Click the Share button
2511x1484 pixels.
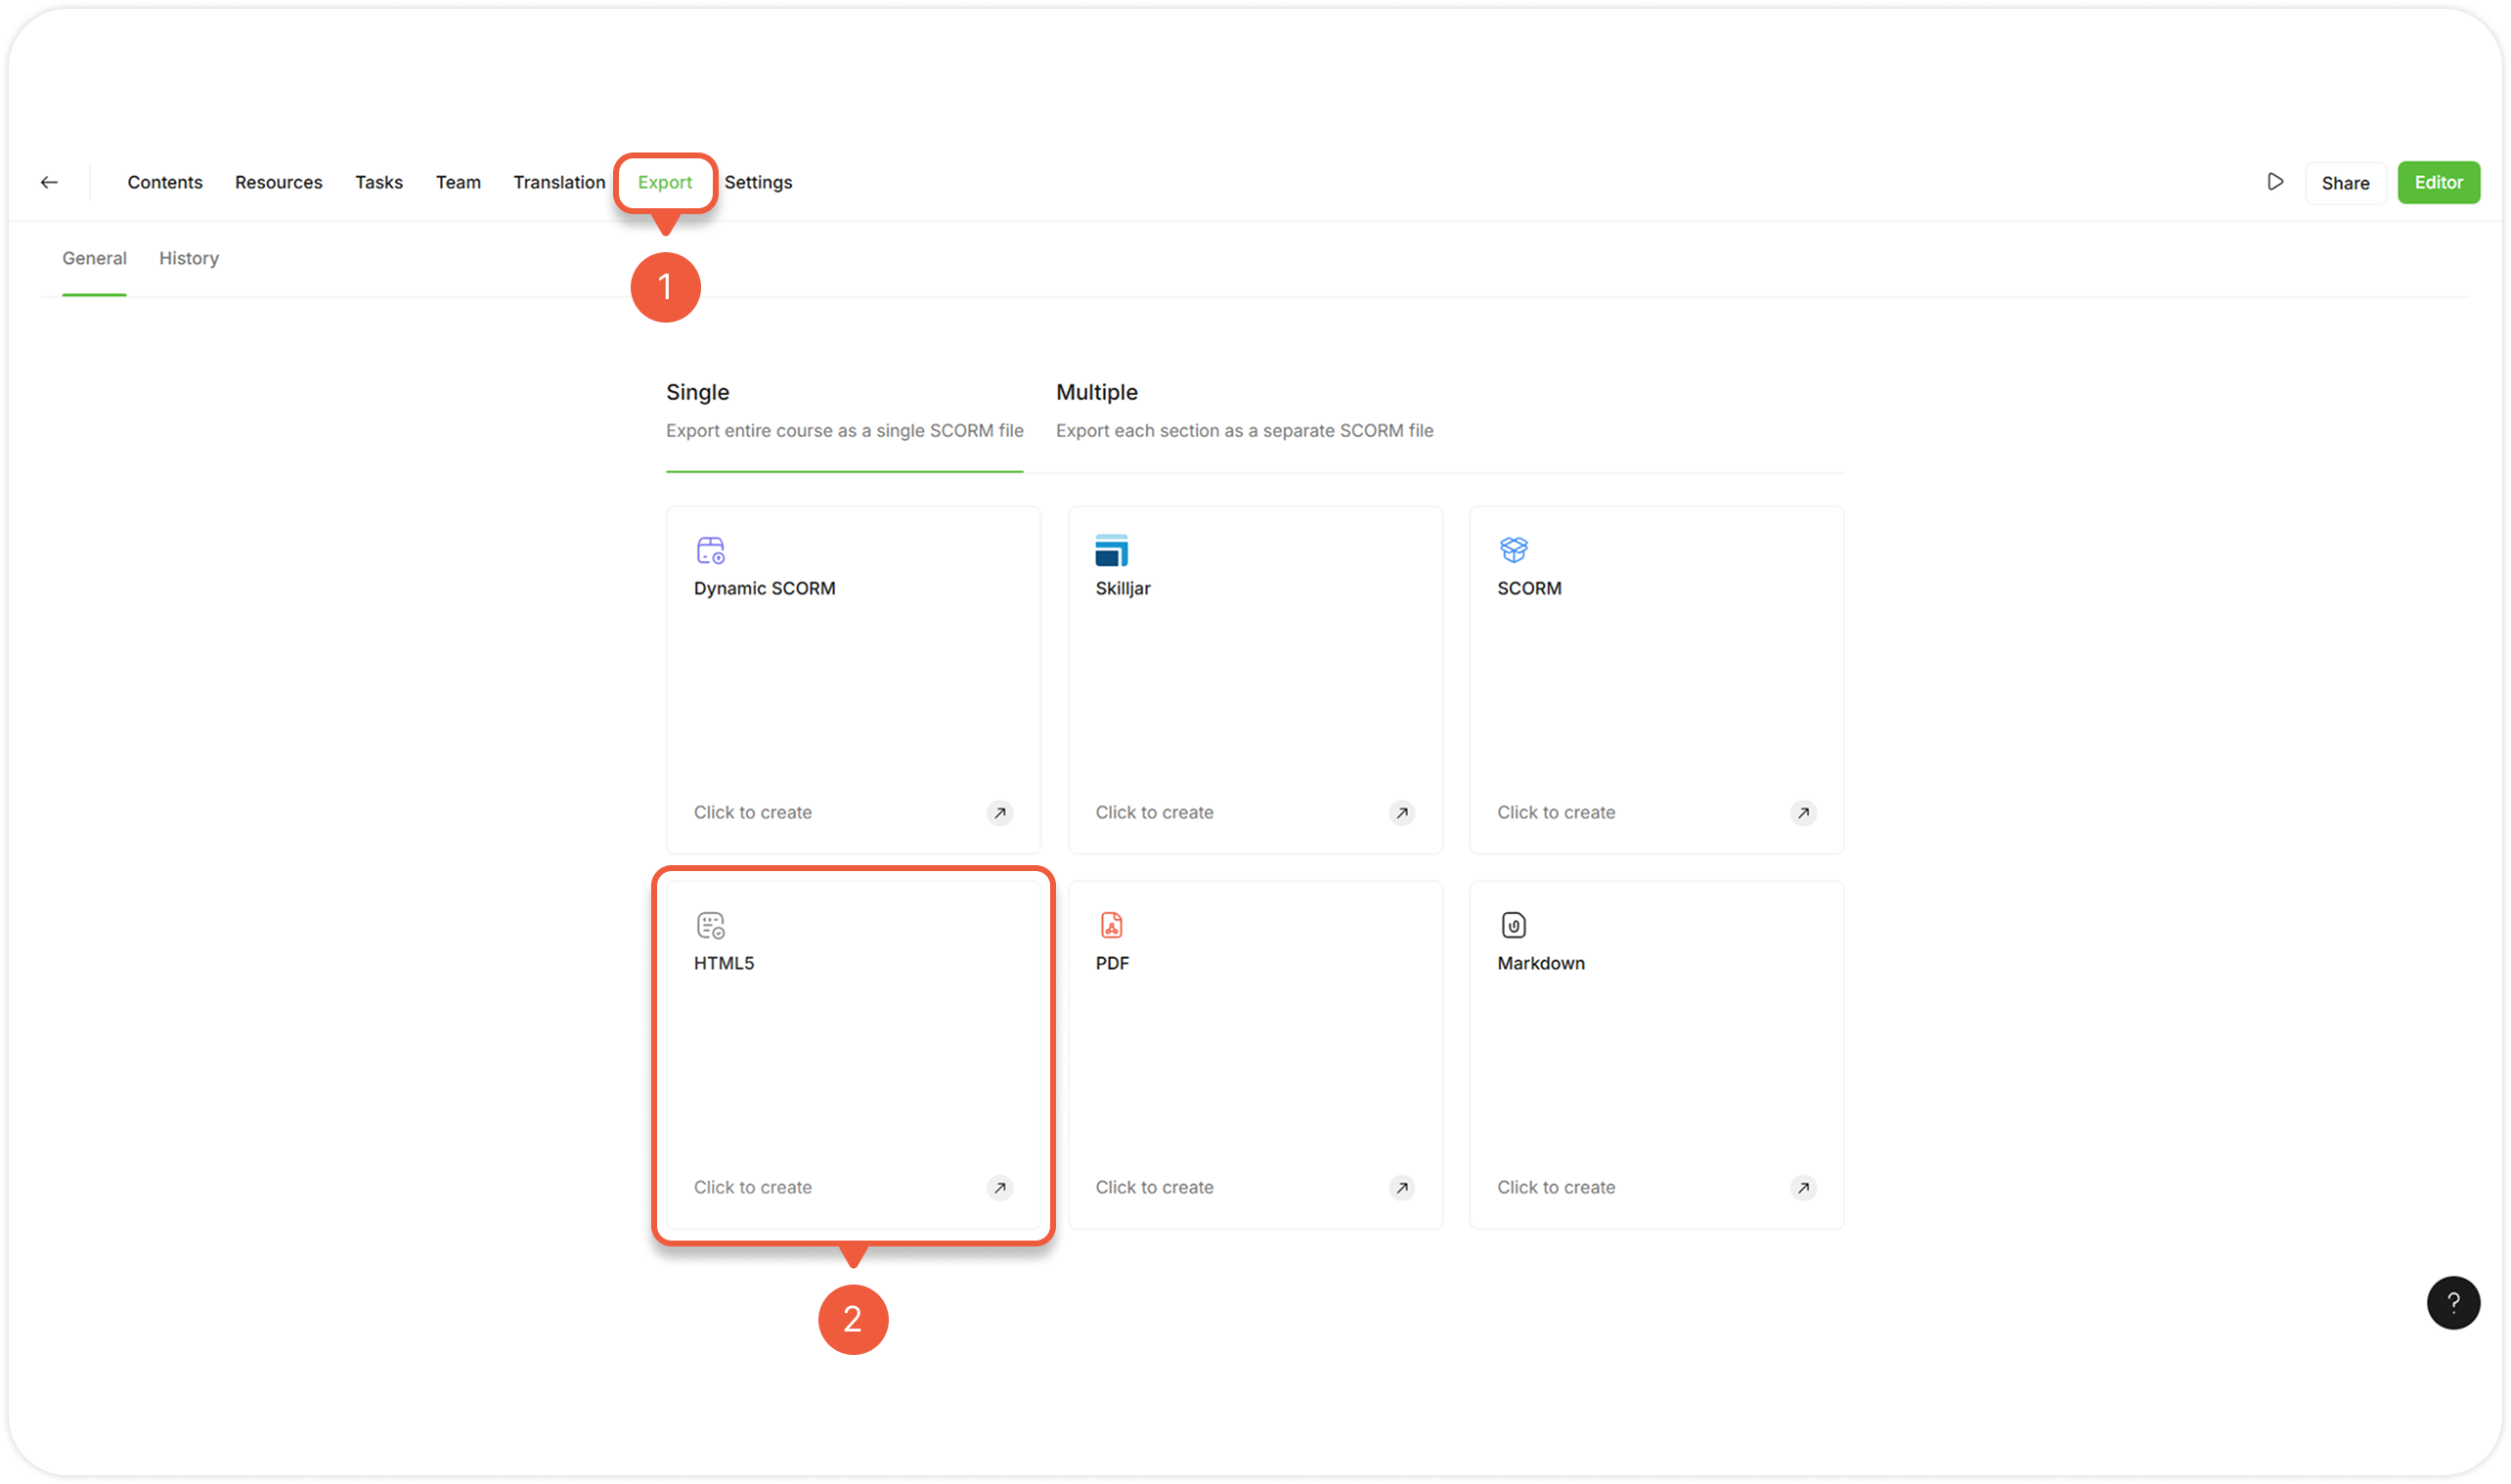(x=2344, y=183)
